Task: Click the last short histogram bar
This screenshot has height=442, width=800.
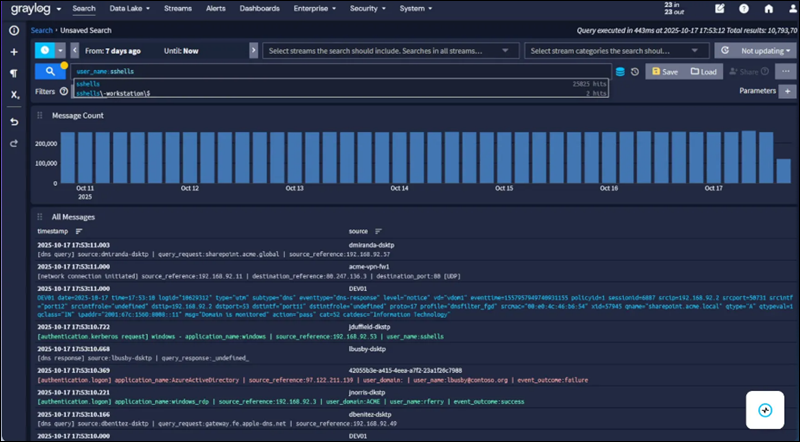Action: click(783, 171)
